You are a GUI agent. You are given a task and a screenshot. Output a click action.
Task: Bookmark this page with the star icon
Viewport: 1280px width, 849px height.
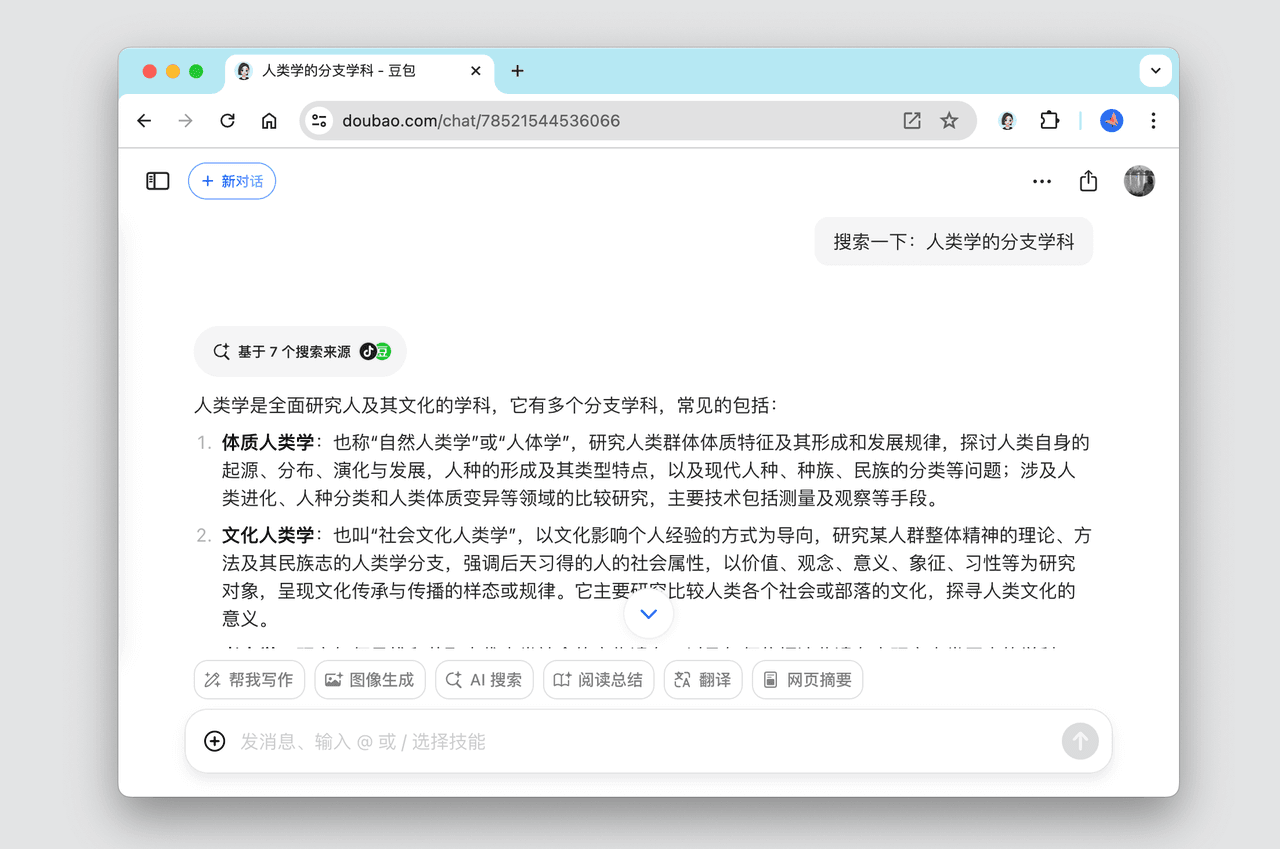click(949, 121)
